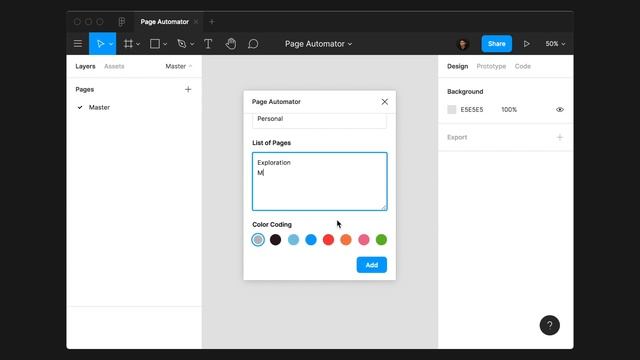640x360 pixels.
Task: Select the Hand tool
Action: tap(231, 44)
